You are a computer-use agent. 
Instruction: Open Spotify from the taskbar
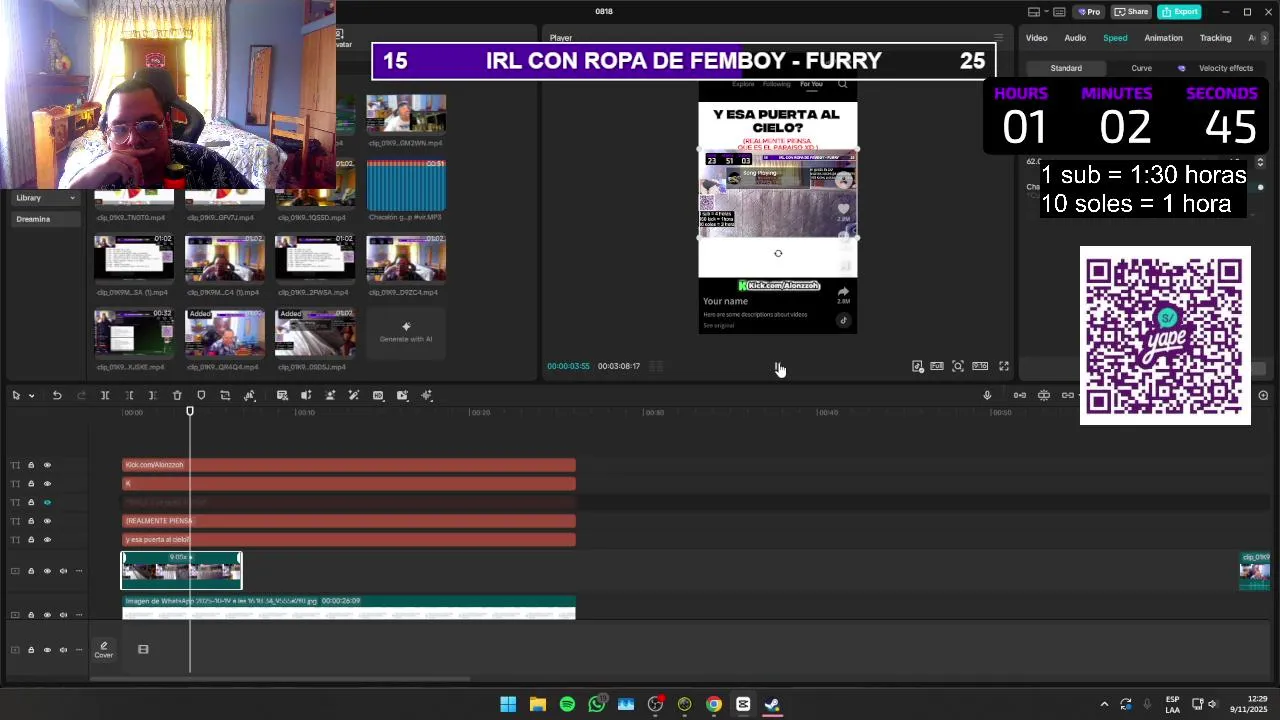567,704
